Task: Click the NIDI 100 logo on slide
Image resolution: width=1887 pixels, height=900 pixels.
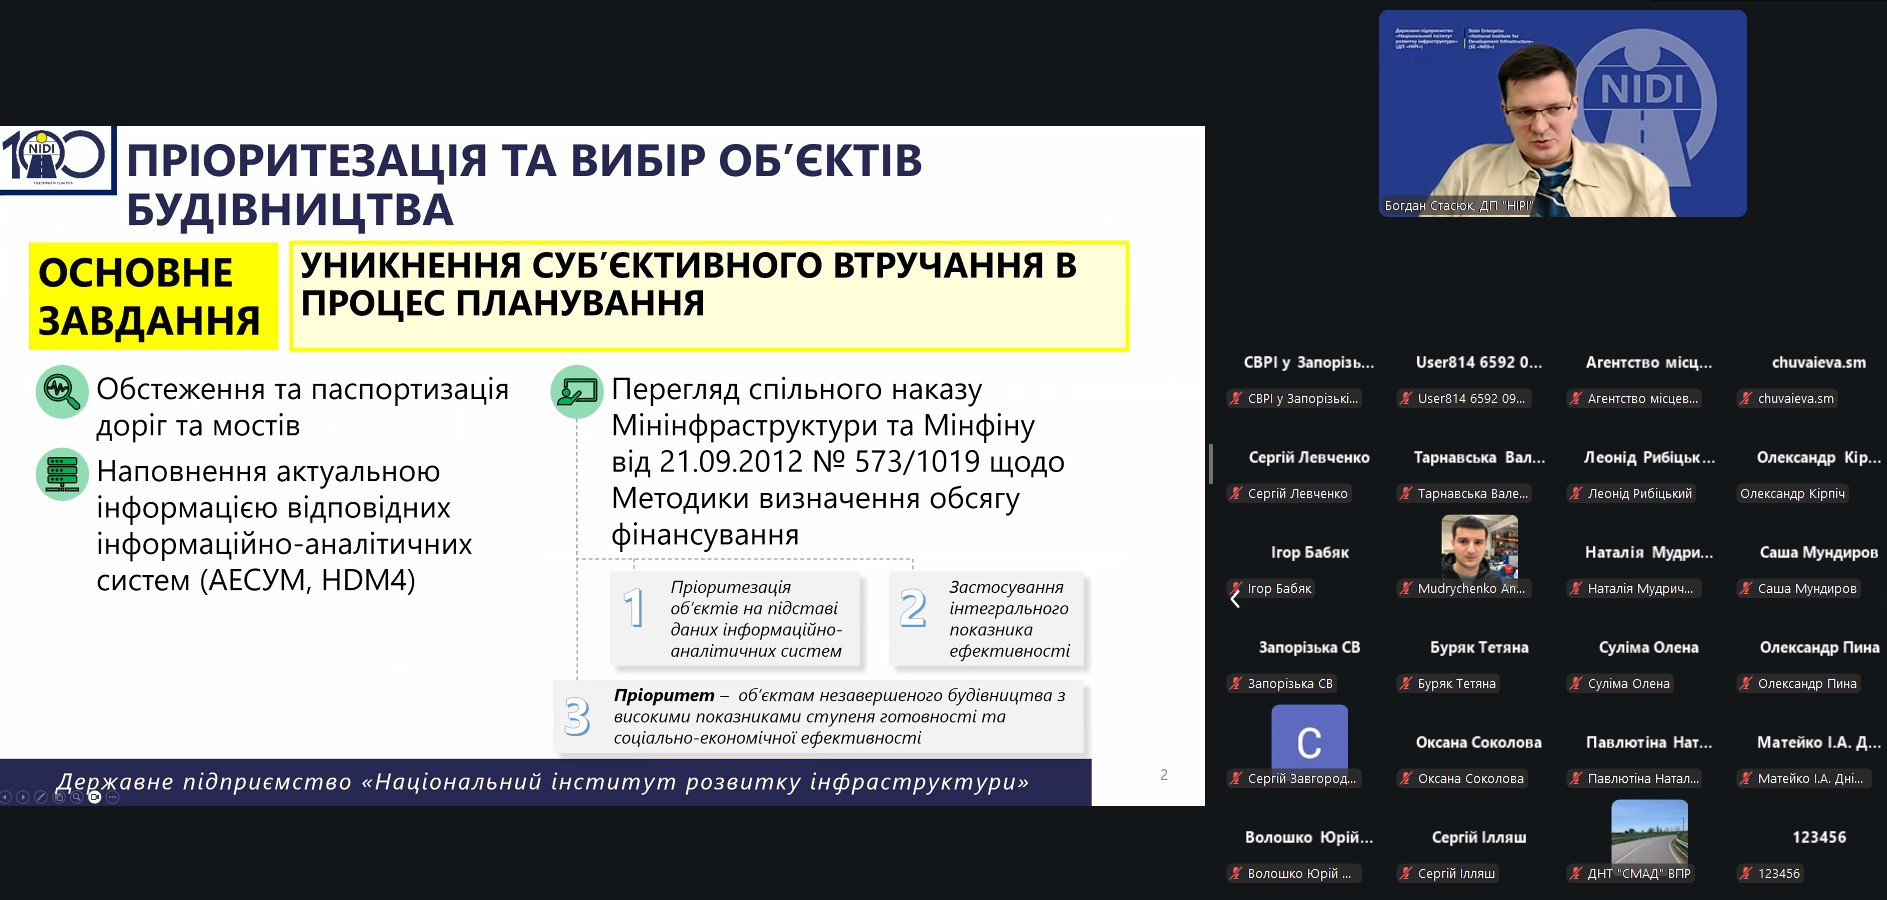Action: tap(55, 158)
